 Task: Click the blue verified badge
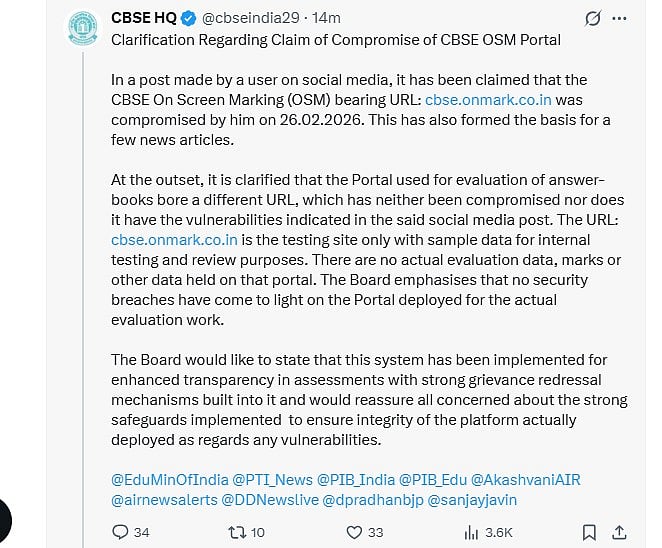pos(188,18)
